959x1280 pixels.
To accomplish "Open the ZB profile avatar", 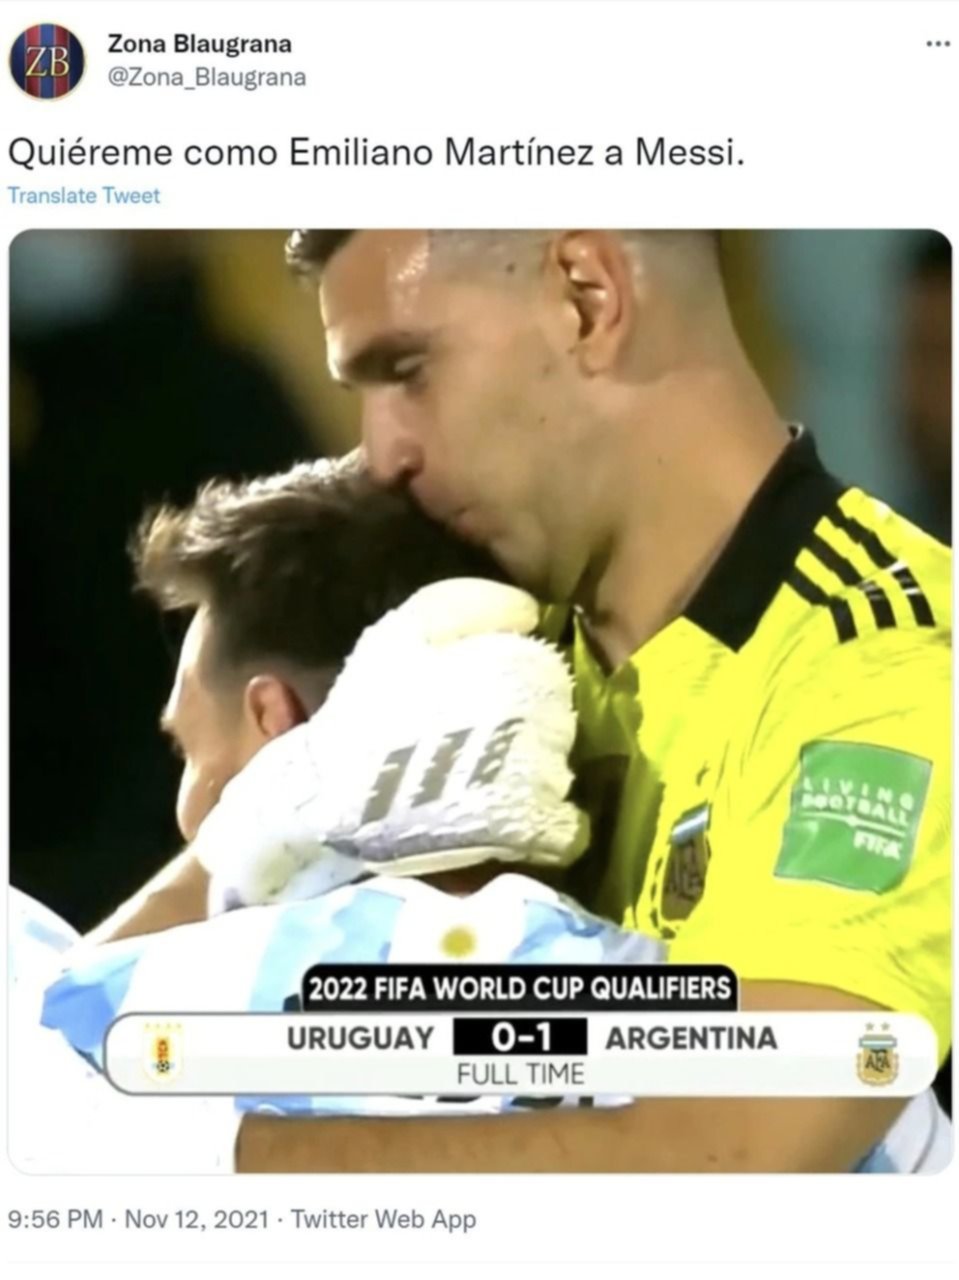I will [47, 61].
